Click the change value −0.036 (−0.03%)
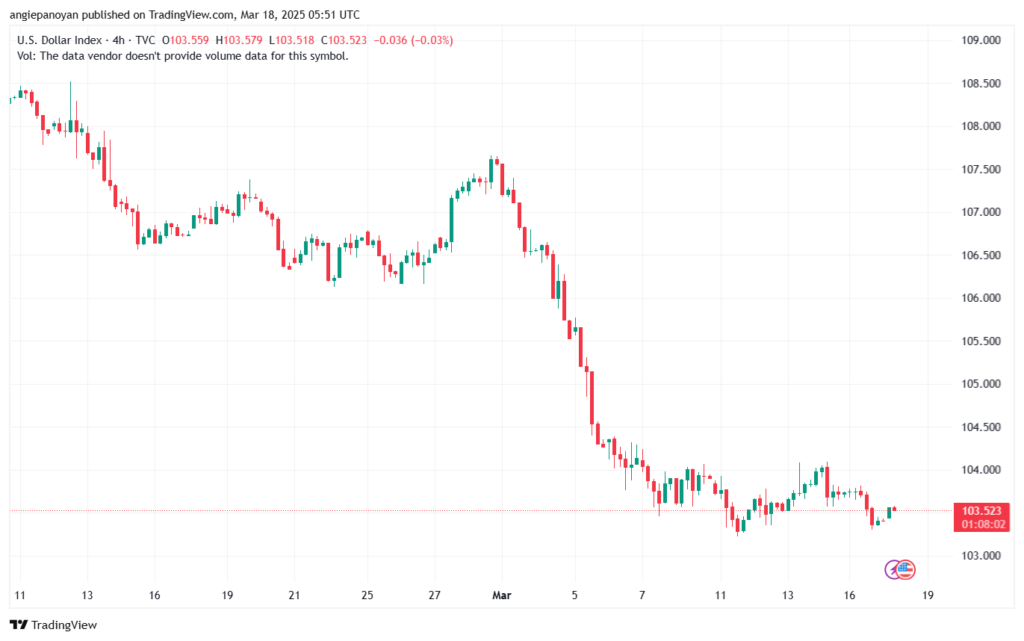 point(413,40)
